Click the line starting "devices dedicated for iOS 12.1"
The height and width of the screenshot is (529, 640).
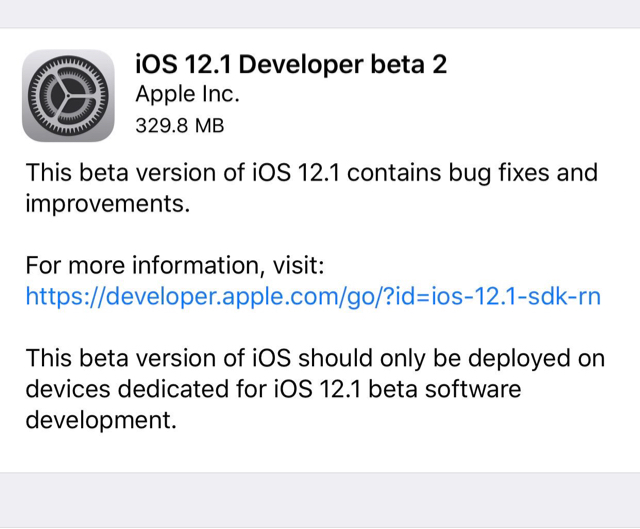273,388
